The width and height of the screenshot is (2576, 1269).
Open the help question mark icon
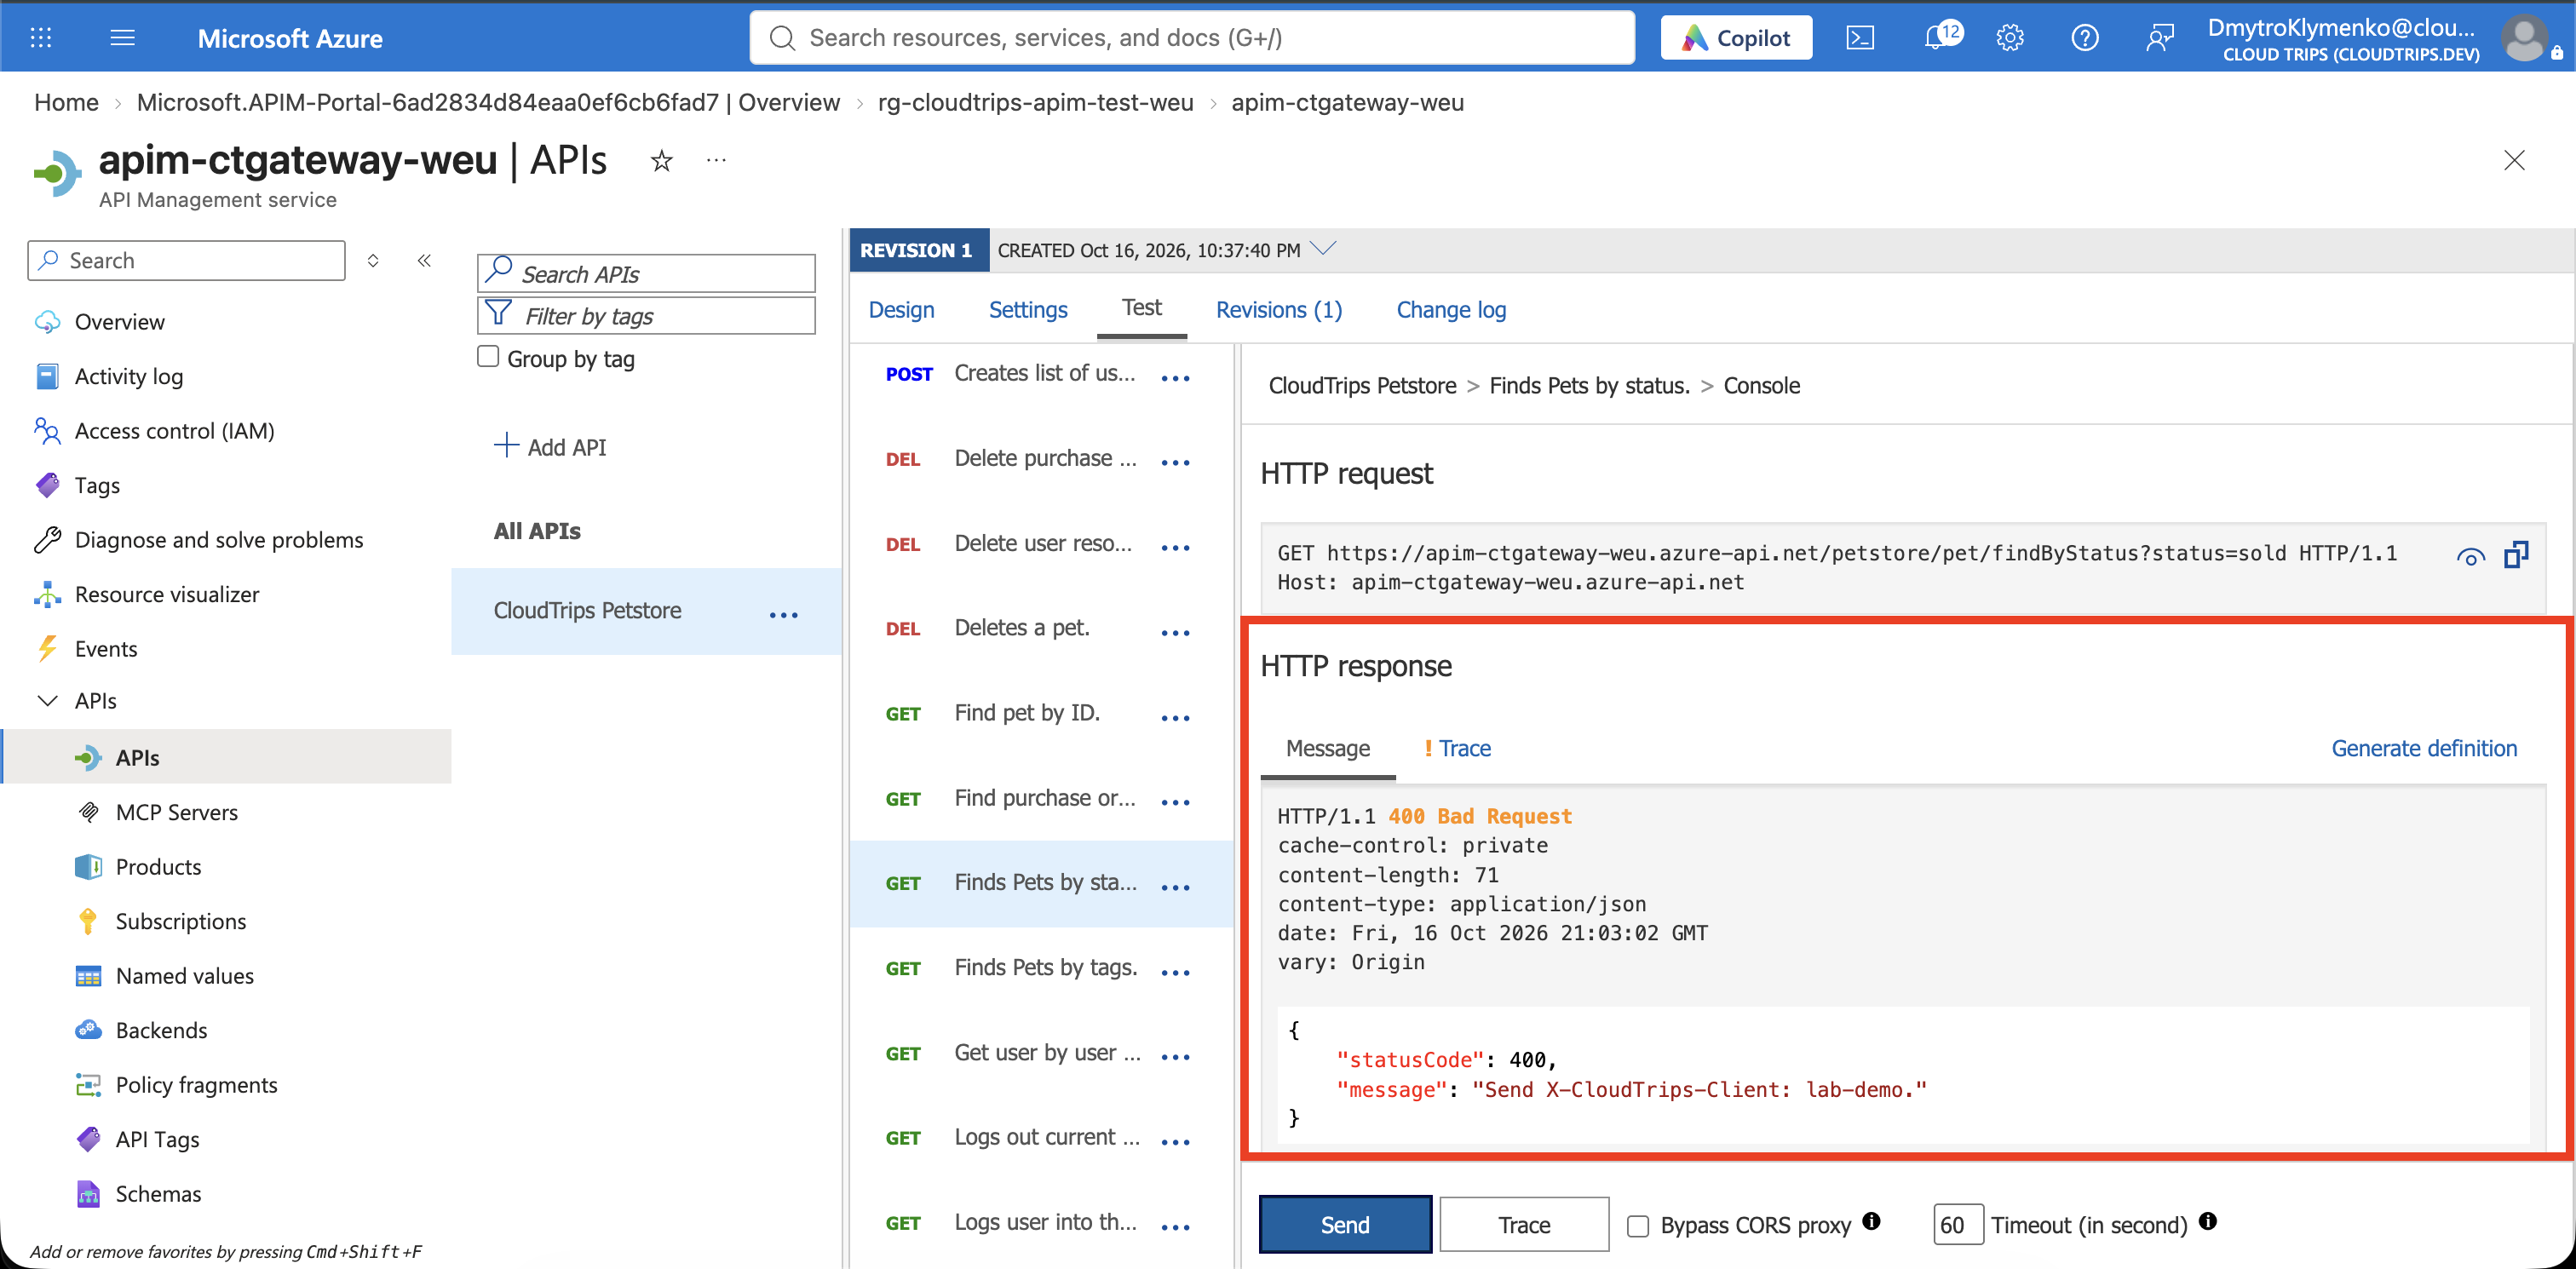2085,38
